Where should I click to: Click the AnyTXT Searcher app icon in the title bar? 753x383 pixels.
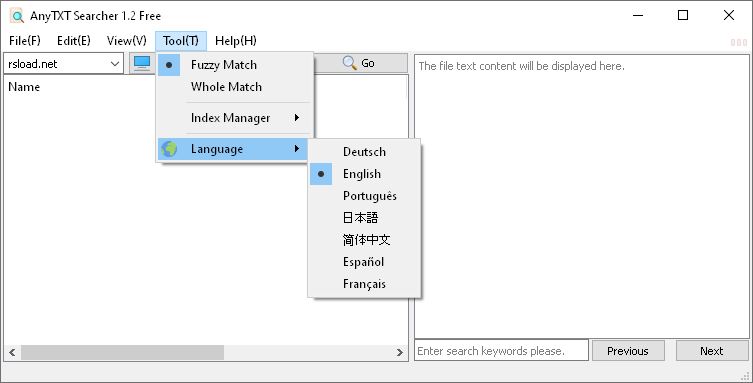(17, 16)
